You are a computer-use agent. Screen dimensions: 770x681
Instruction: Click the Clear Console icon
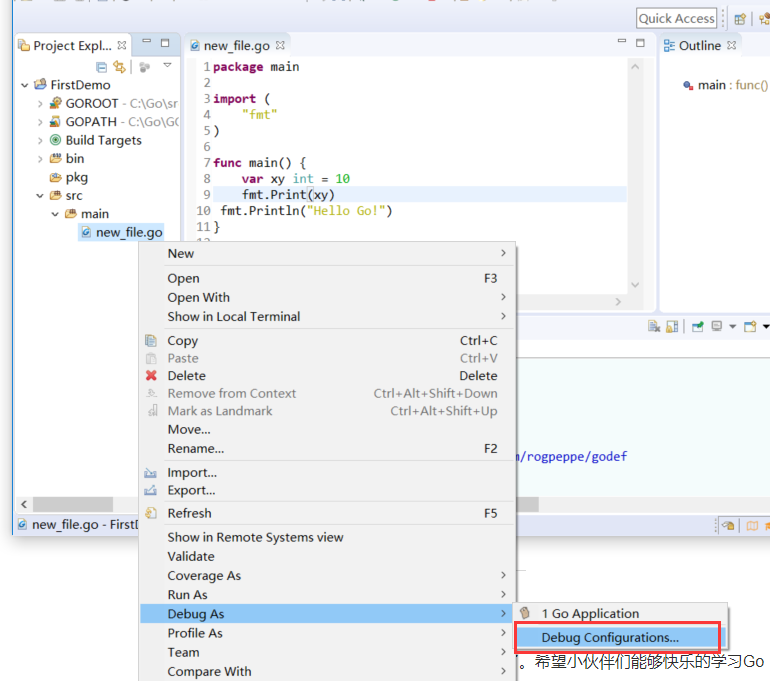654,327
